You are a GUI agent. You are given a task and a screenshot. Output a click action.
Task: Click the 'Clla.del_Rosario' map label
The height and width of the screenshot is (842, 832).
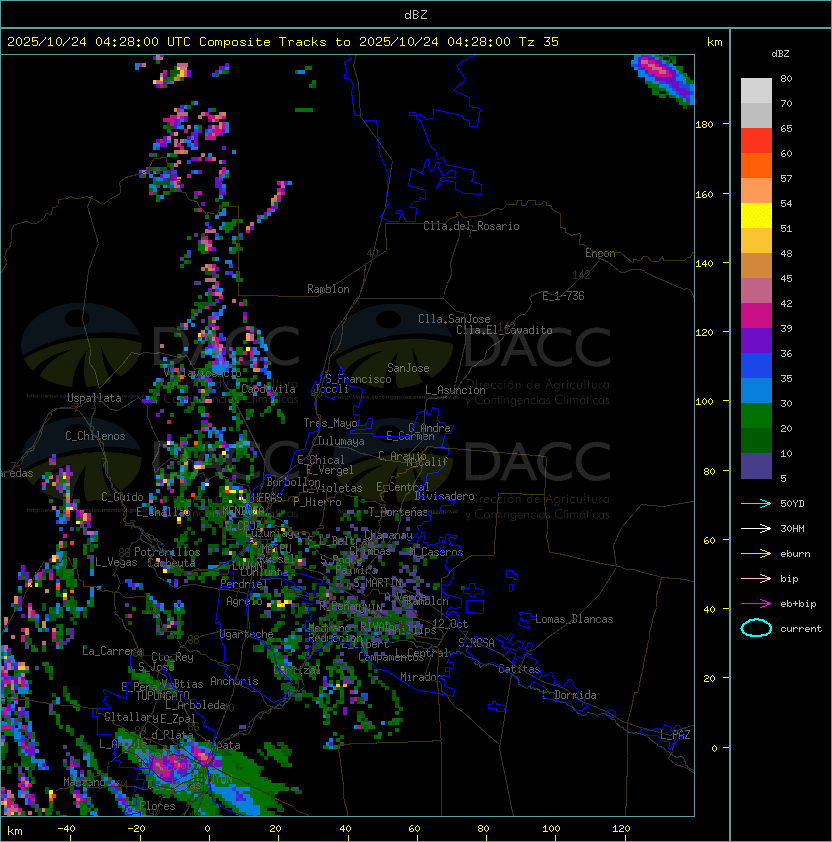(471, 226)
